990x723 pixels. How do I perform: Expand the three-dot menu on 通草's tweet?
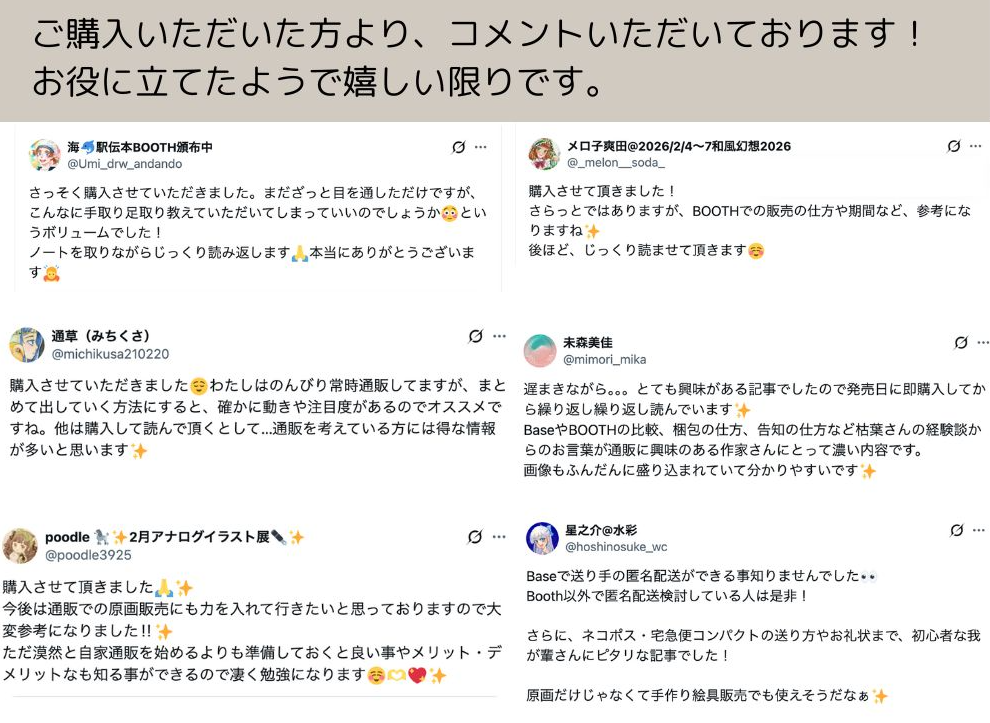point(499,337)
